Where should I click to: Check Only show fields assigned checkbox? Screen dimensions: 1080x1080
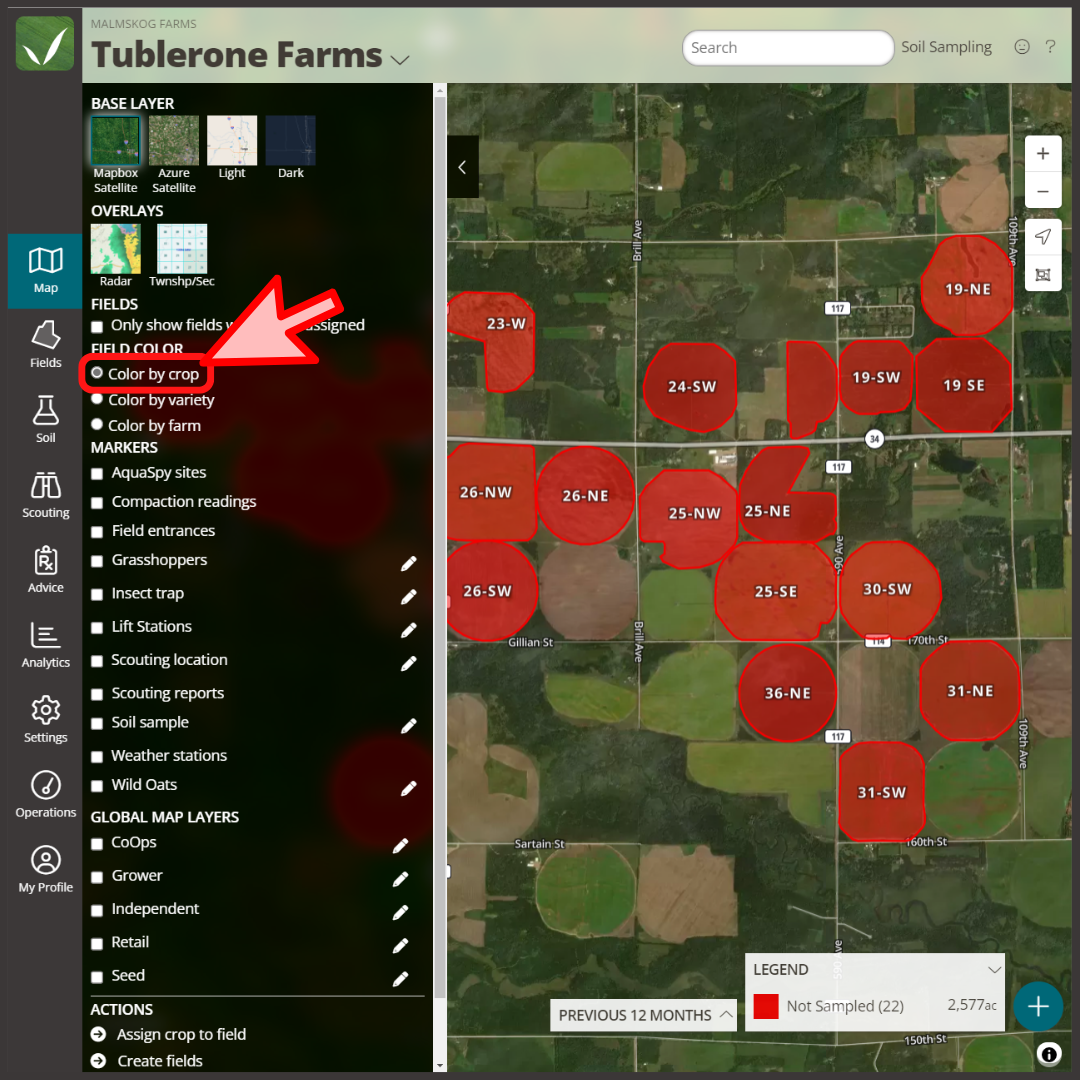97,326
